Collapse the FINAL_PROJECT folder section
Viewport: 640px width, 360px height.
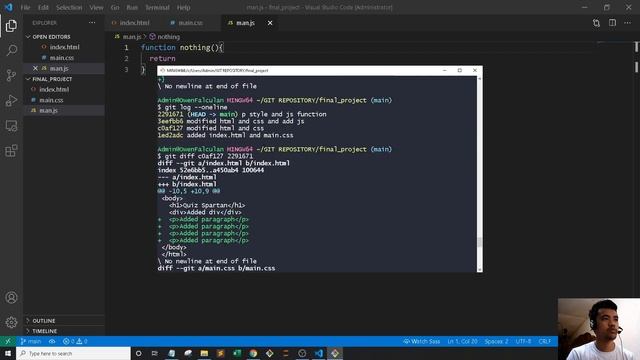tap(64, 79)
